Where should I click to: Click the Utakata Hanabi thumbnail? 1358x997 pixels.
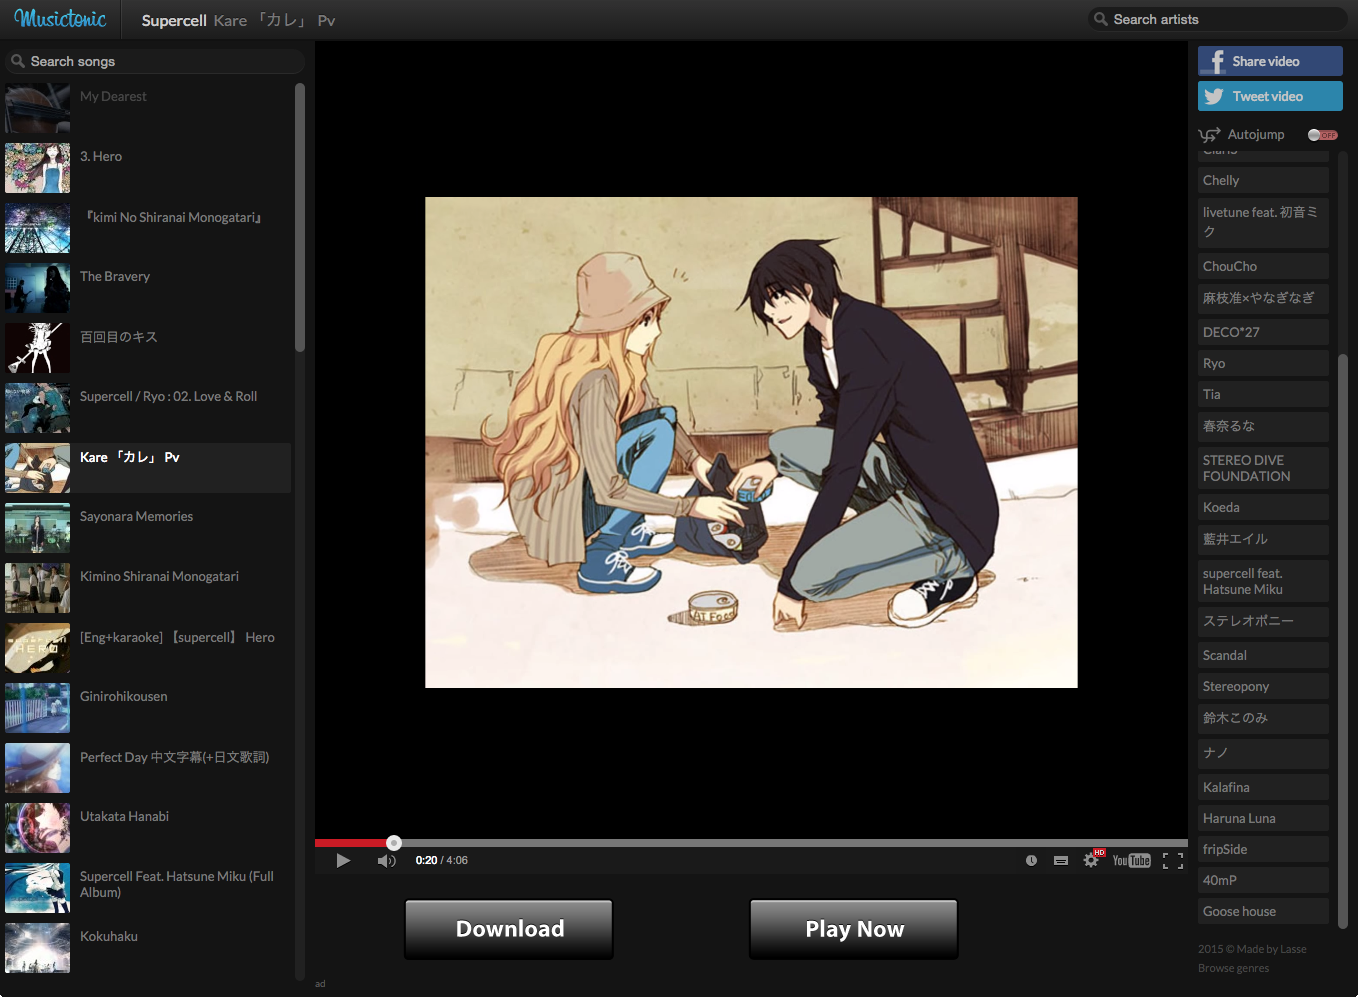coord(37,828)
